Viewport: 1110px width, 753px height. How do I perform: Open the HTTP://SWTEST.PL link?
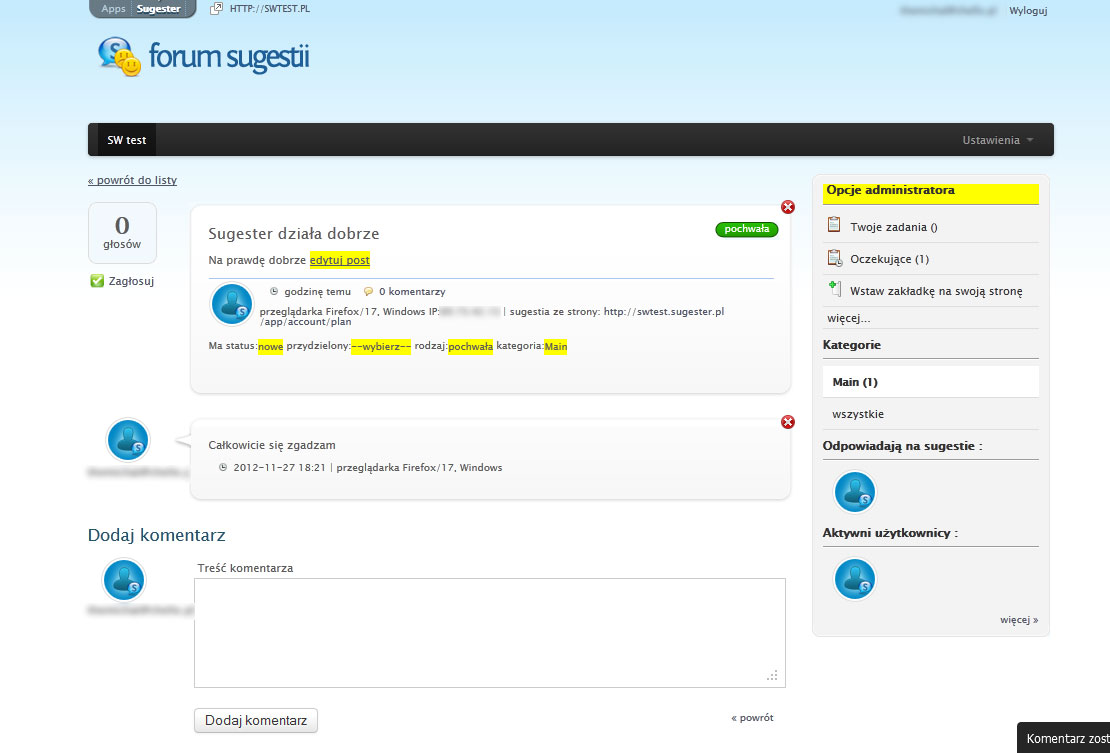coord(270,9)
